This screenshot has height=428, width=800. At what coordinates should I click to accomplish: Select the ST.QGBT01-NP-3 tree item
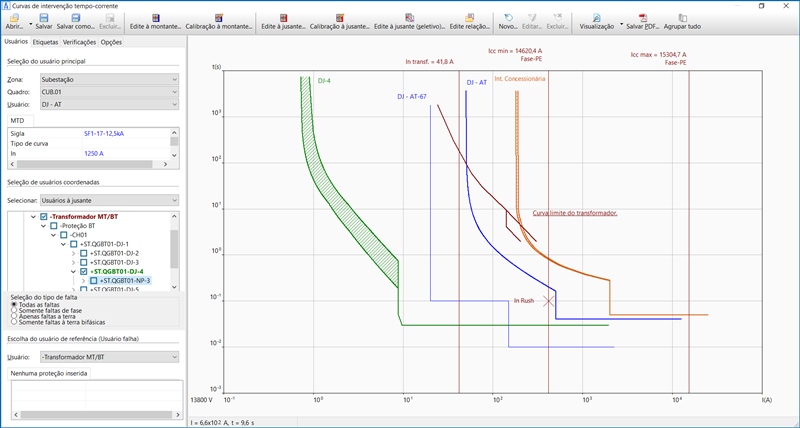click(x=124, y=281)
